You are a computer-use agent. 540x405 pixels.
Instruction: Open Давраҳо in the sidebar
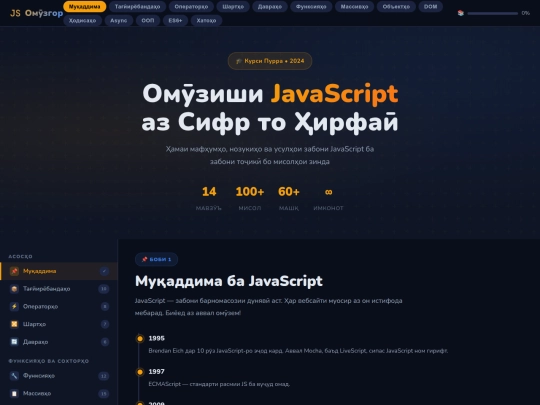pos(59,342)
